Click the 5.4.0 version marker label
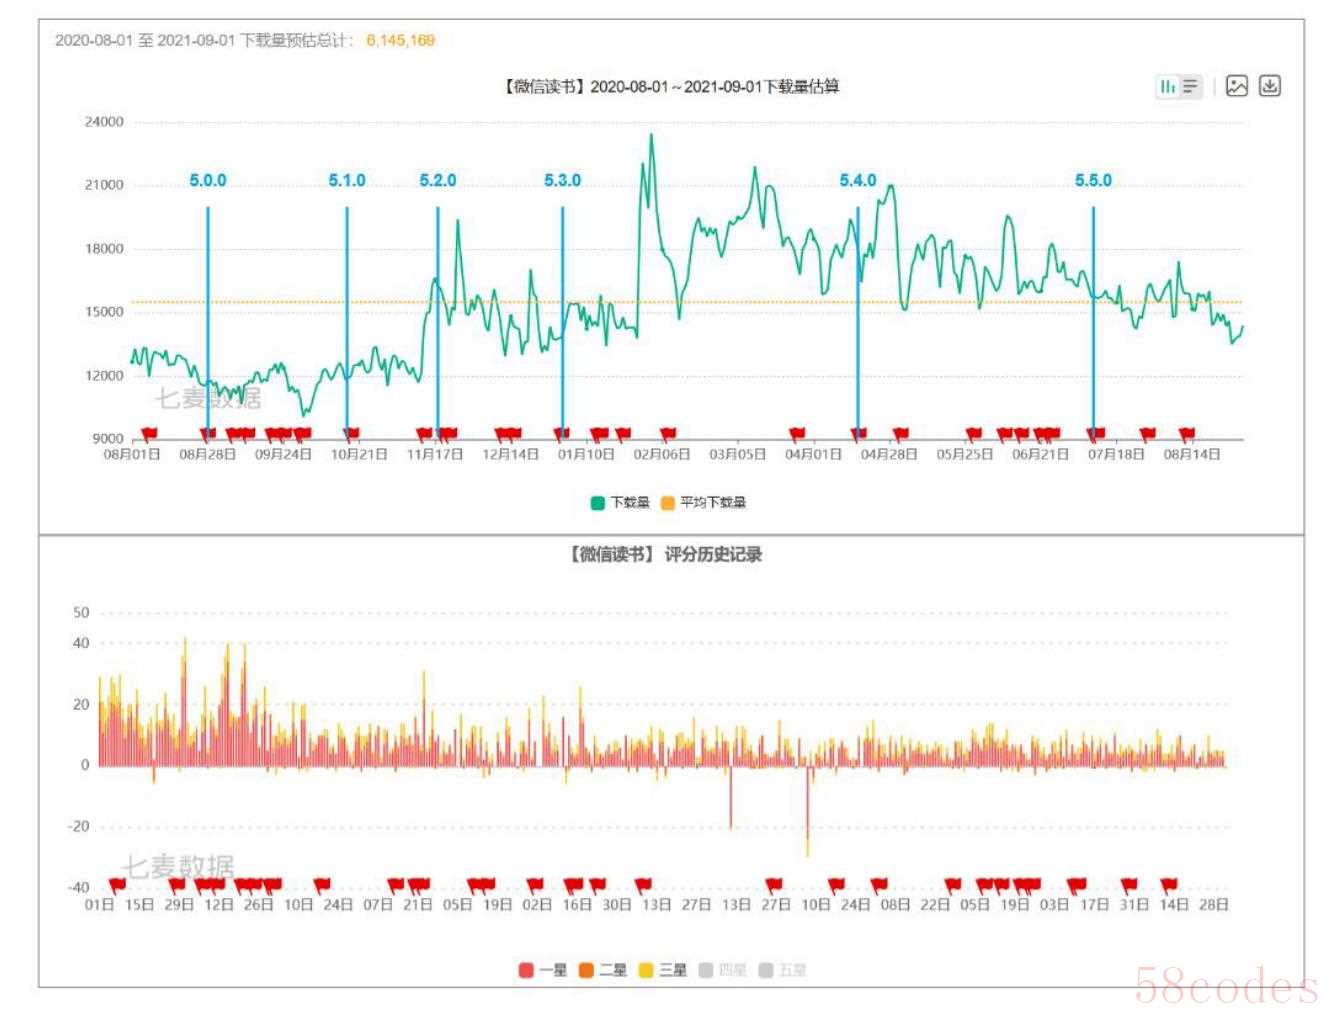Screen dimensions: 1334x1016 (x=857, y=181)
